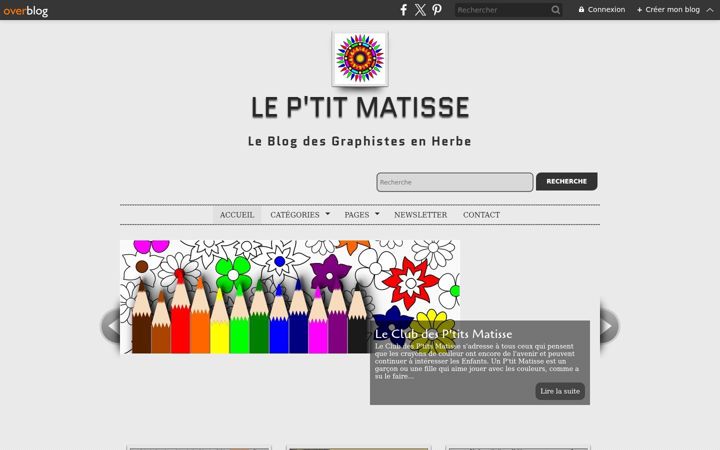Share on Pinterest icon
Screen dimensions: 720x450
(x=437, y=10)
